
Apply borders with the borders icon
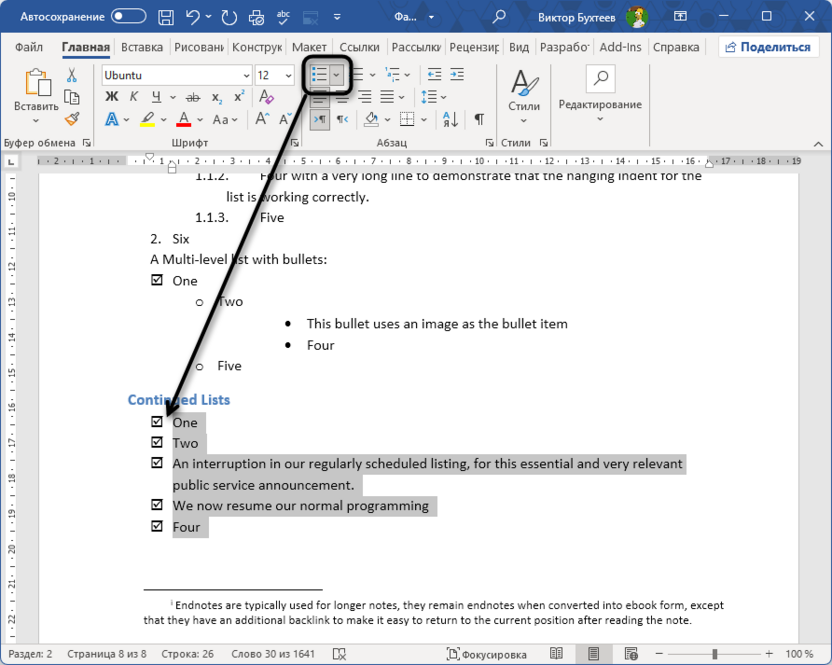(x=407, y=119)
